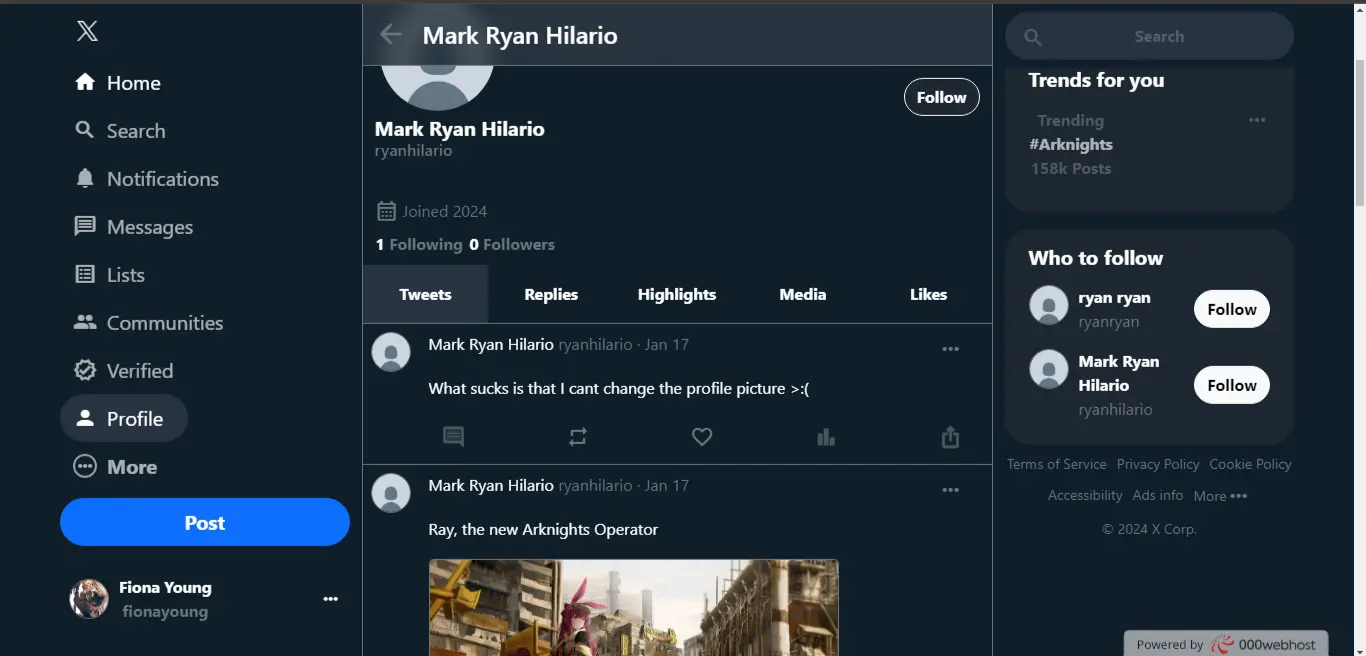Retweet the profile picture complaint tweet
The height and width of the screenshot is (656, 1366).
578,437
